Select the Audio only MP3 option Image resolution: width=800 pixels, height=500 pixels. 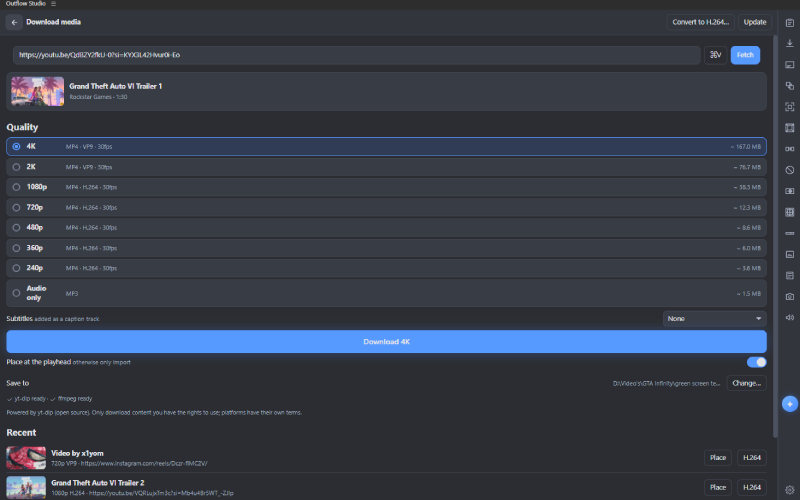[386, 293]
